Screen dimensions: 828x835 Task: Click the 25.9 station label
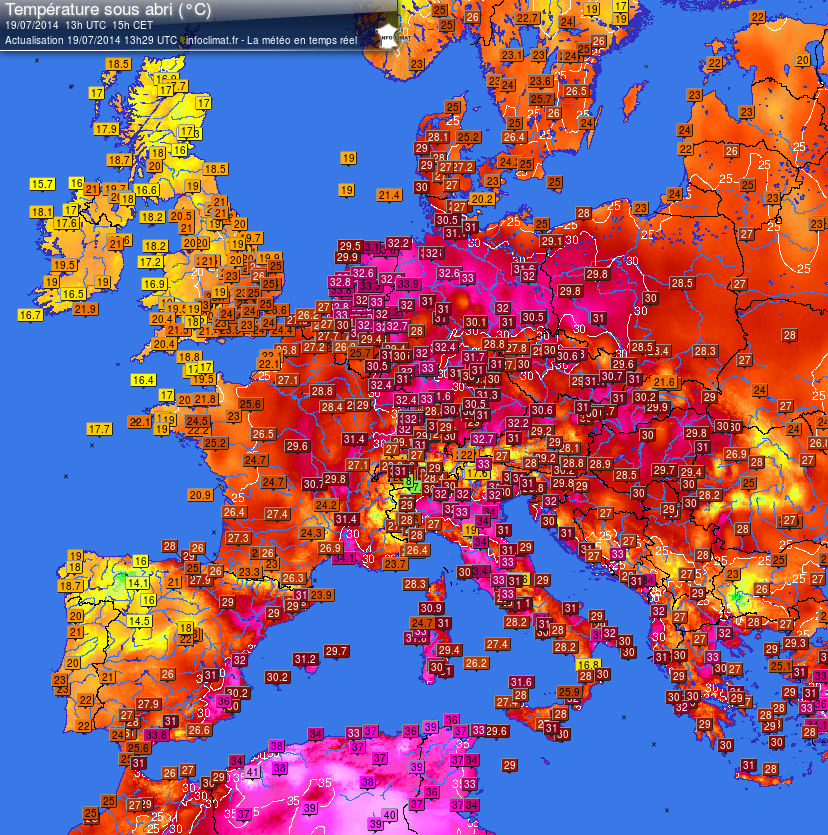pos(569,692)
